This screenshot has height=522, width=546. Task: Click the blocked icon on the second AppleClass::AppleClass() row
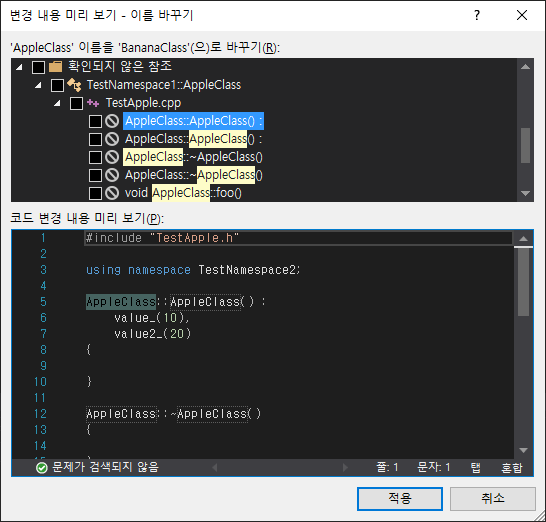pyautogui.click(x=112, y=139)
